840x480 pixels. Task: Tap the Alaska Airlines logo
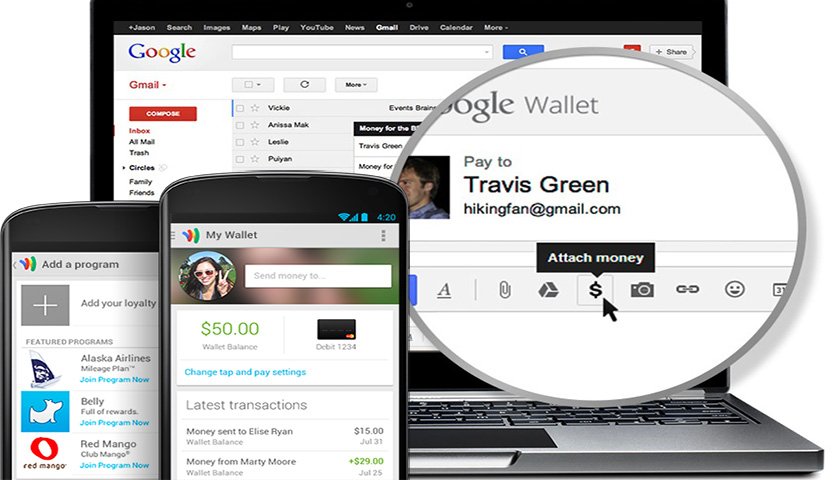click(44, 369)
